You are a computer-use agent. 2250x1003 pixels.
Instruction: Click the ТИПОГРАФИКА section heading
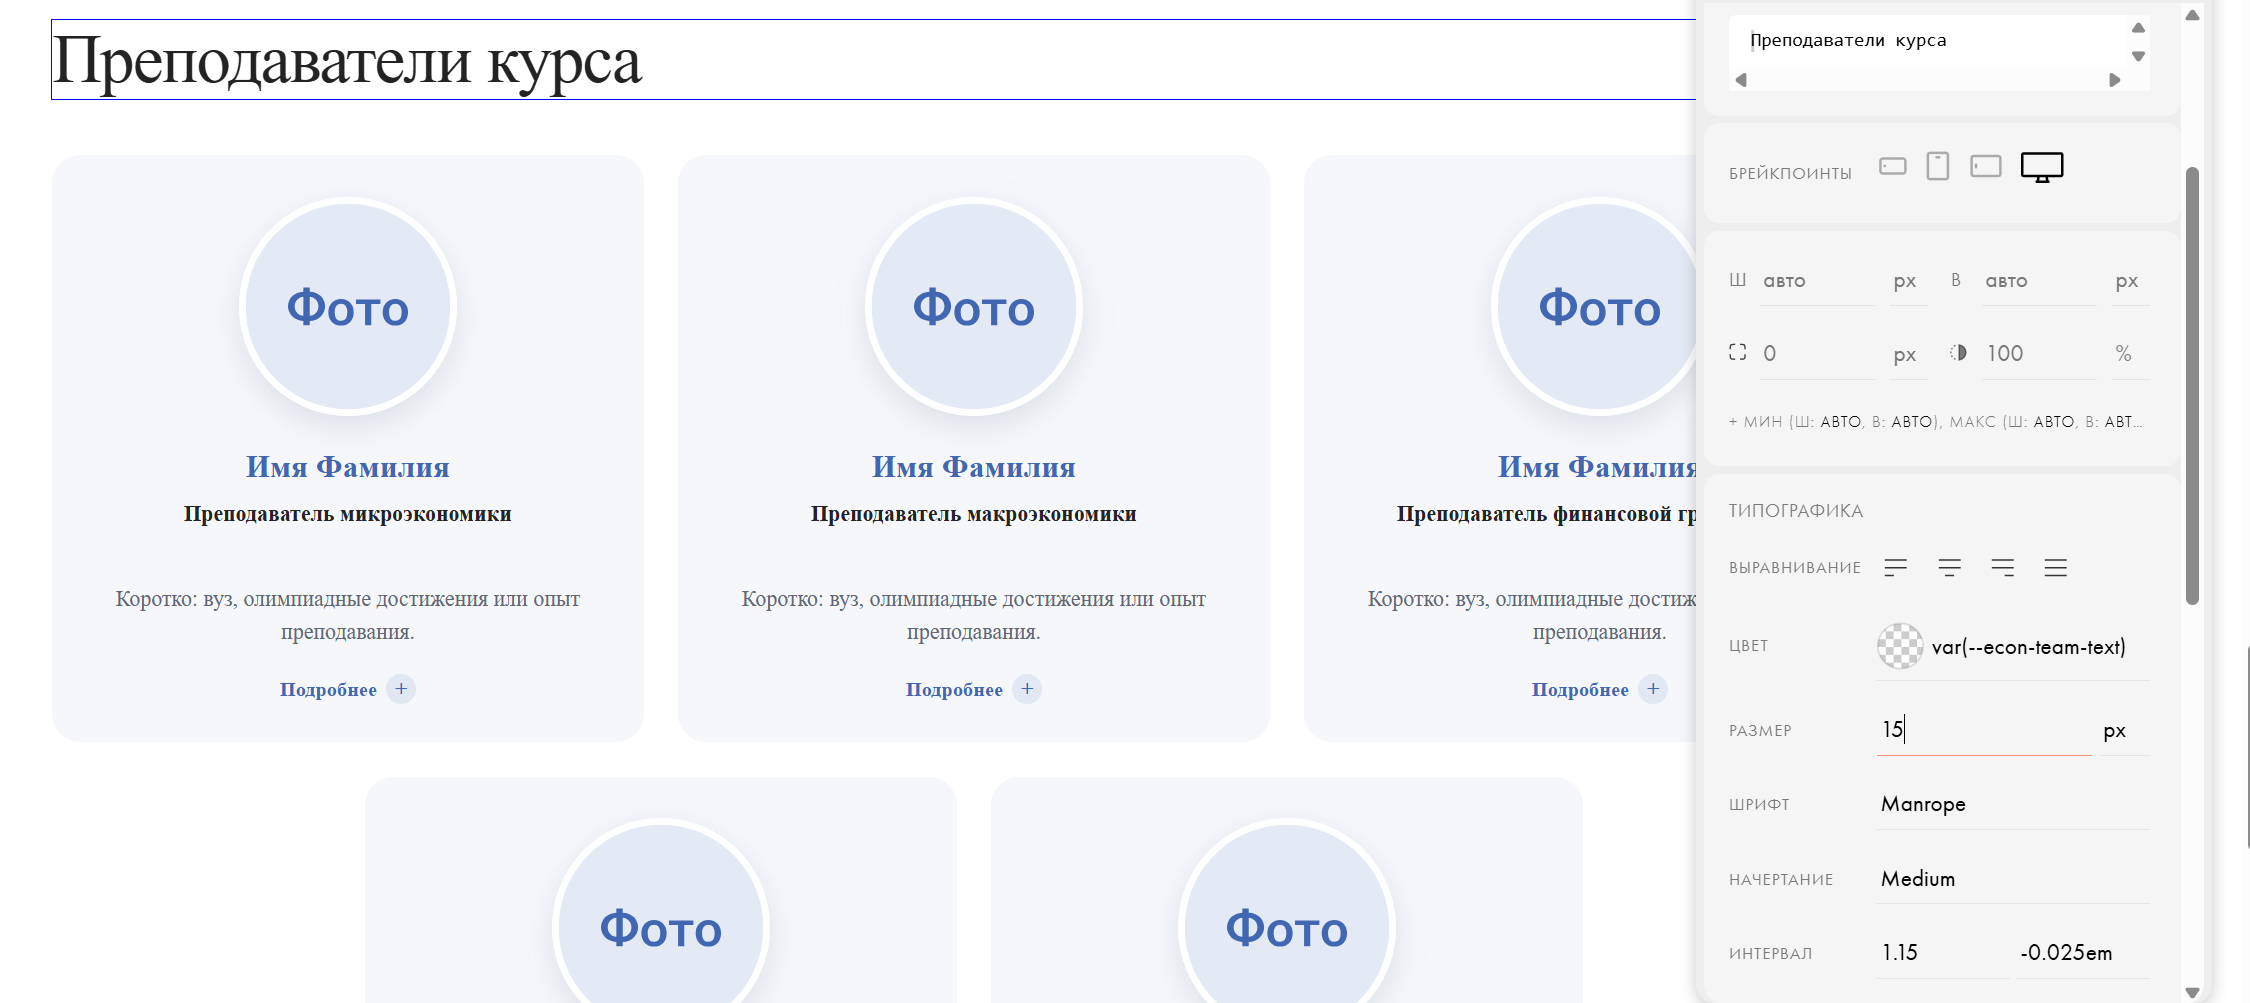pos(1796,511)
